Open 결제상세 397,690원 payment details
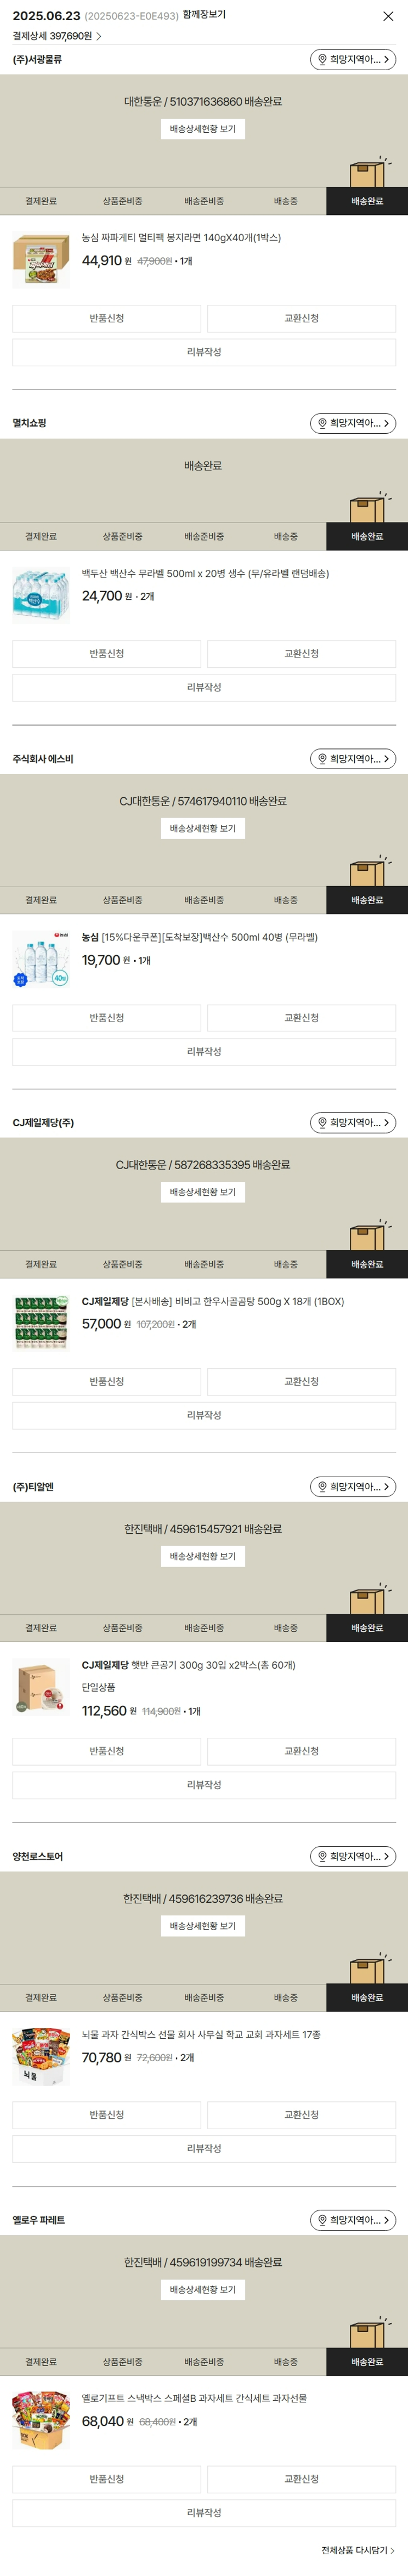The height and width of the screenshot is (2576, 408). pos(57,36)
